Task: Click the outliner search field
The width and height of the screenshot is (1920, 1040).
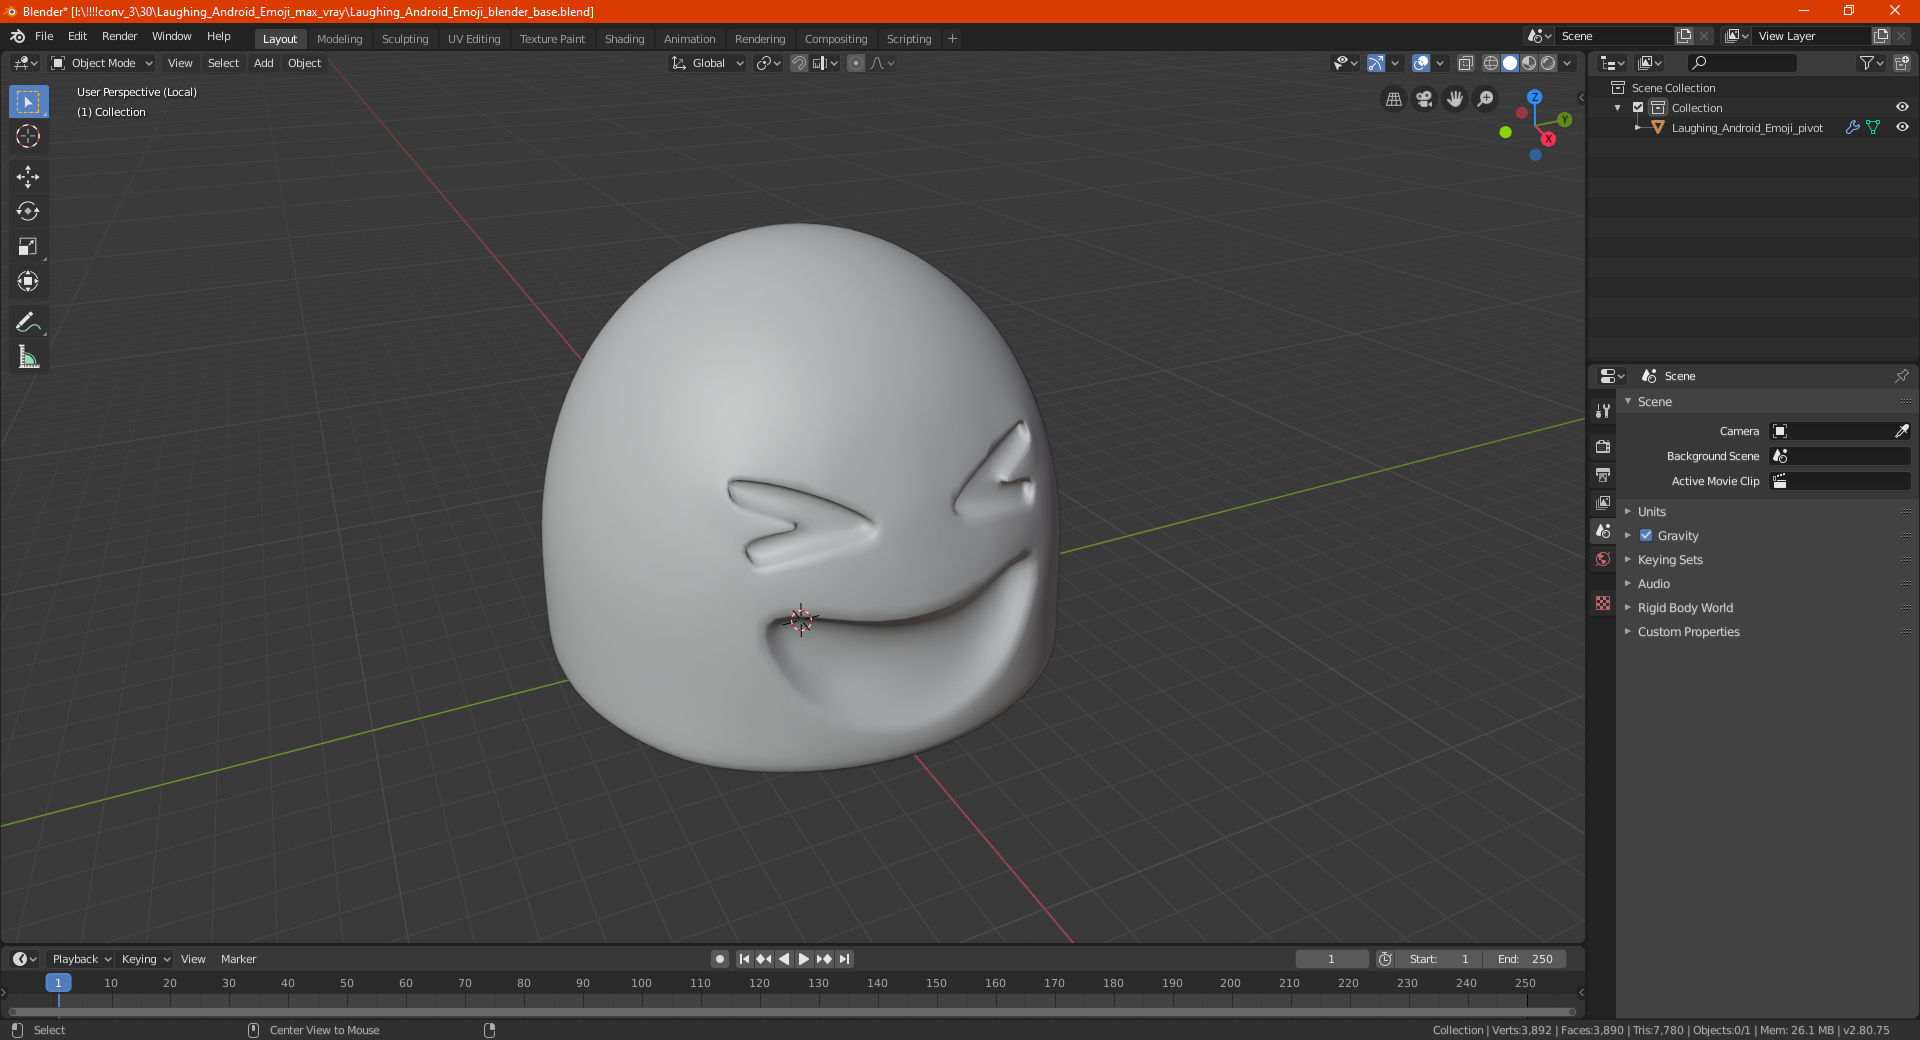Action: coord(1741,63)
